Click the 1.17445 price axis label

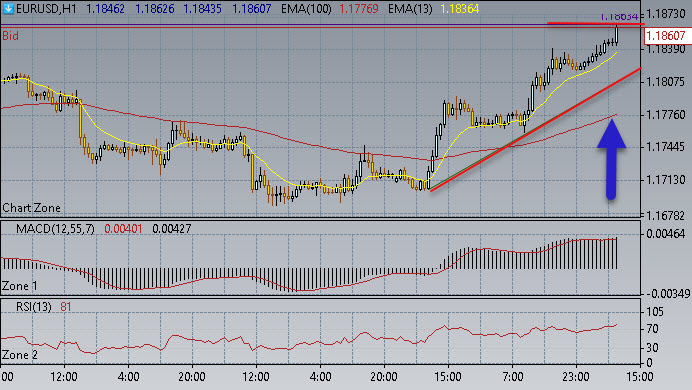(666, 147)
